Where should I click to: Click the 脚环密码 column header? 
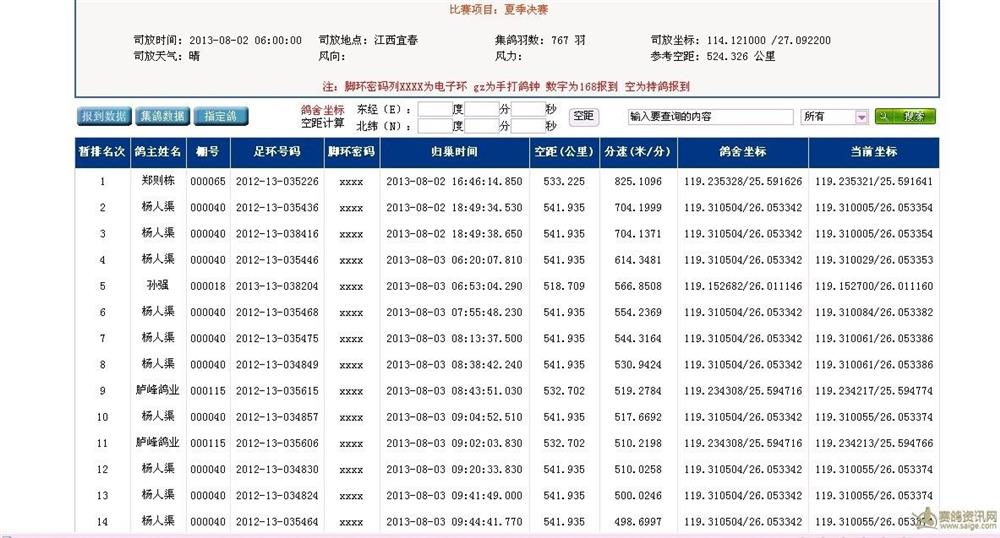point(351,152)
